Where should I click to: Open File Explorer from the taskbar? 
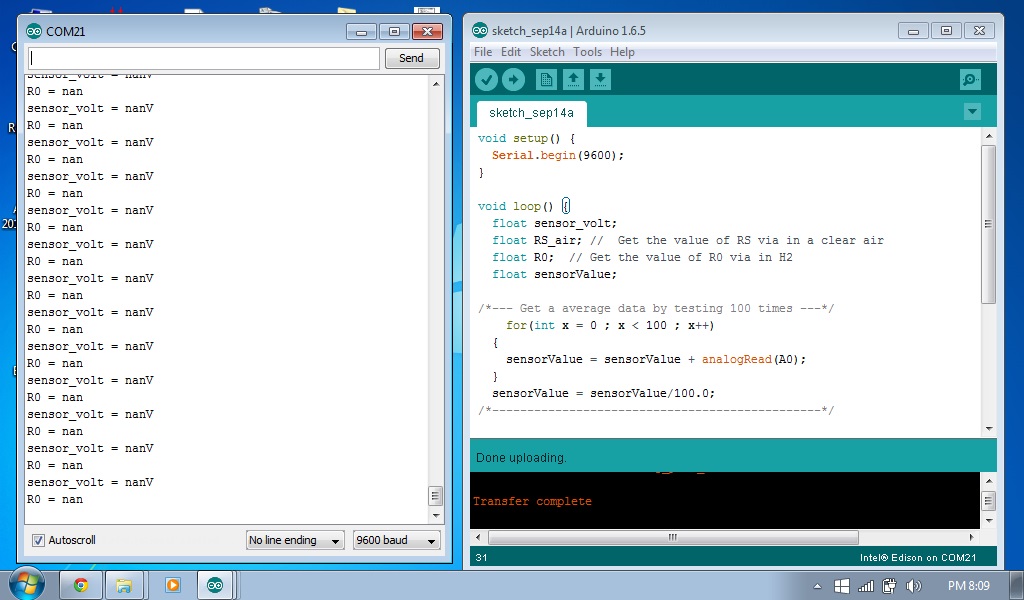[124, 585]
